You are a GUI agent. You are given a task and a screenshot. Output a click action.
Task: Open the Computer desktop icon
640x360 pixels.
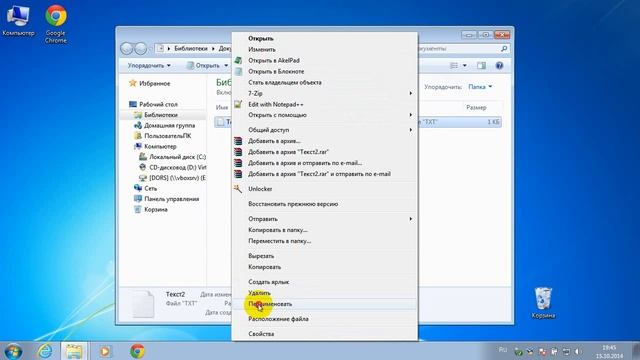pyautogui.click(x=18, y=20)
